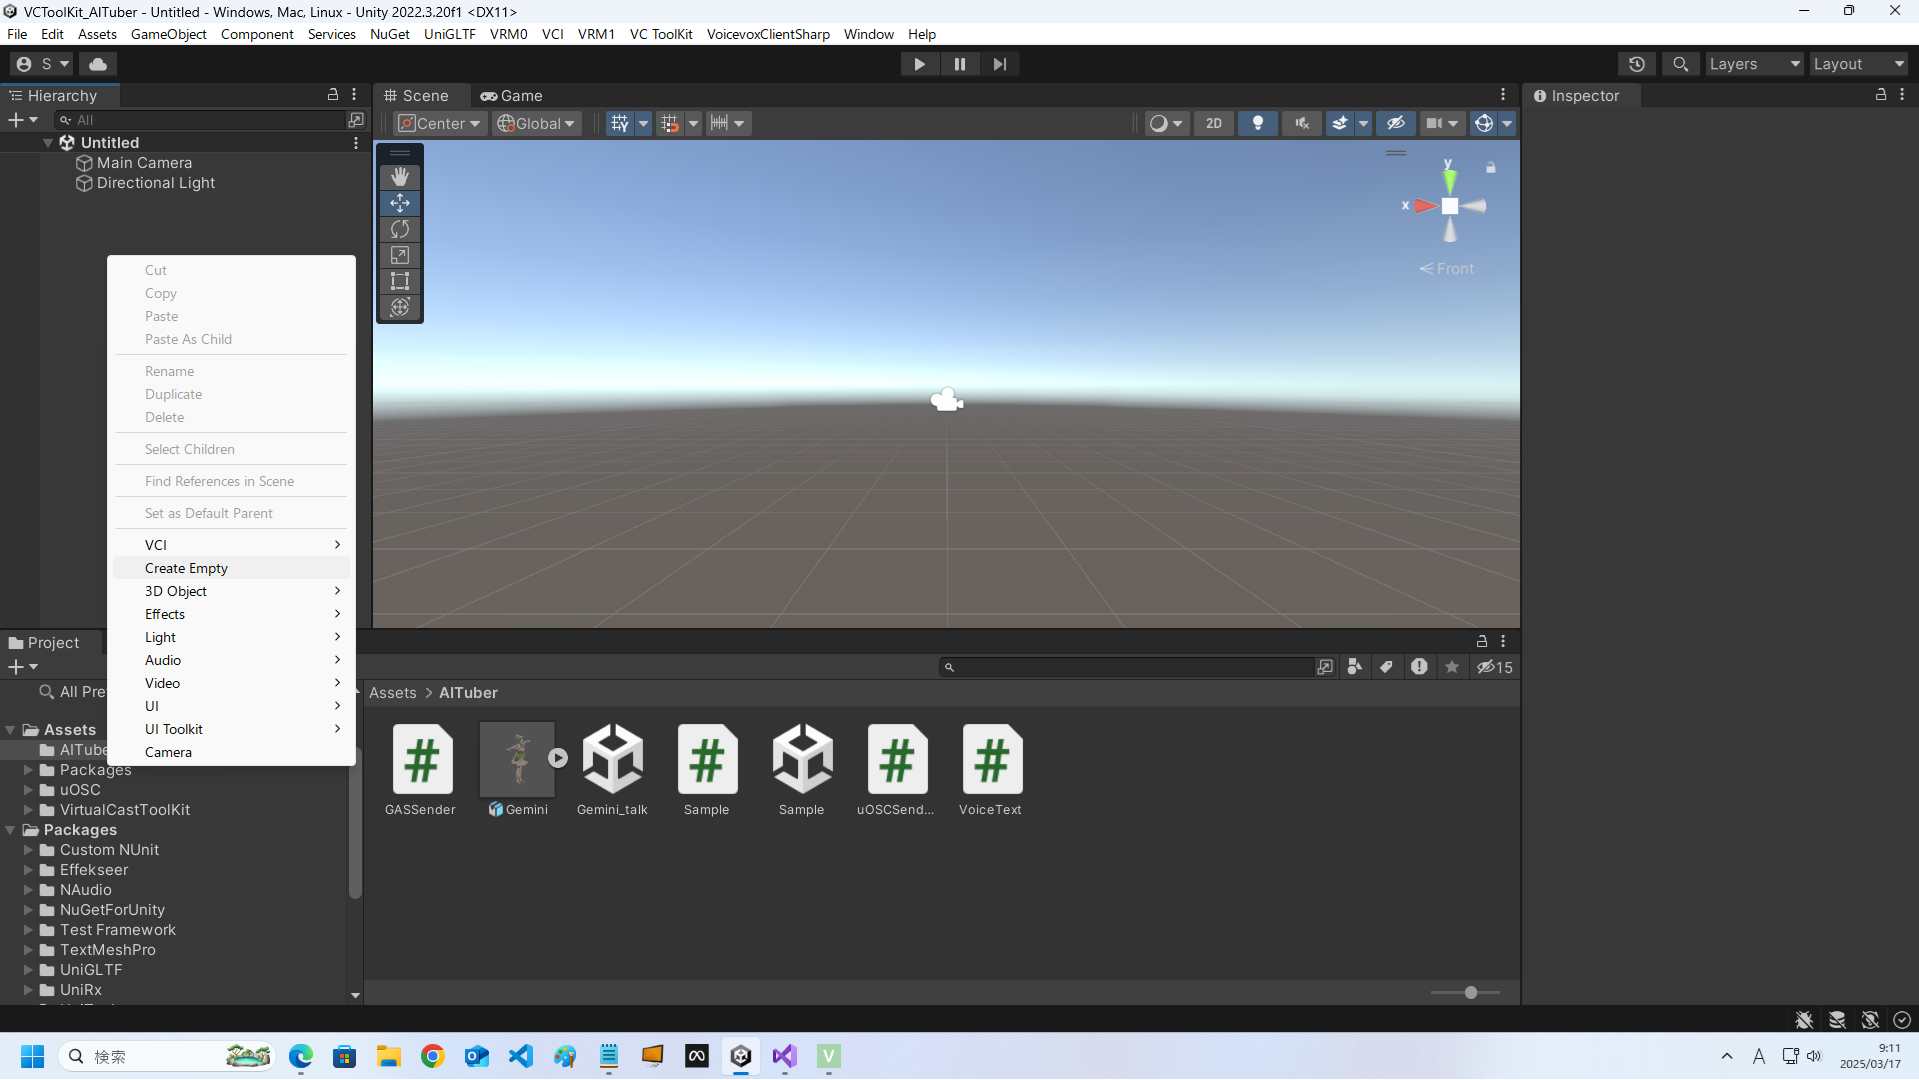Select Directional Light in Hierarchy
The width and height of the screenshot is (1919, 1080).
tap(156, 183)
